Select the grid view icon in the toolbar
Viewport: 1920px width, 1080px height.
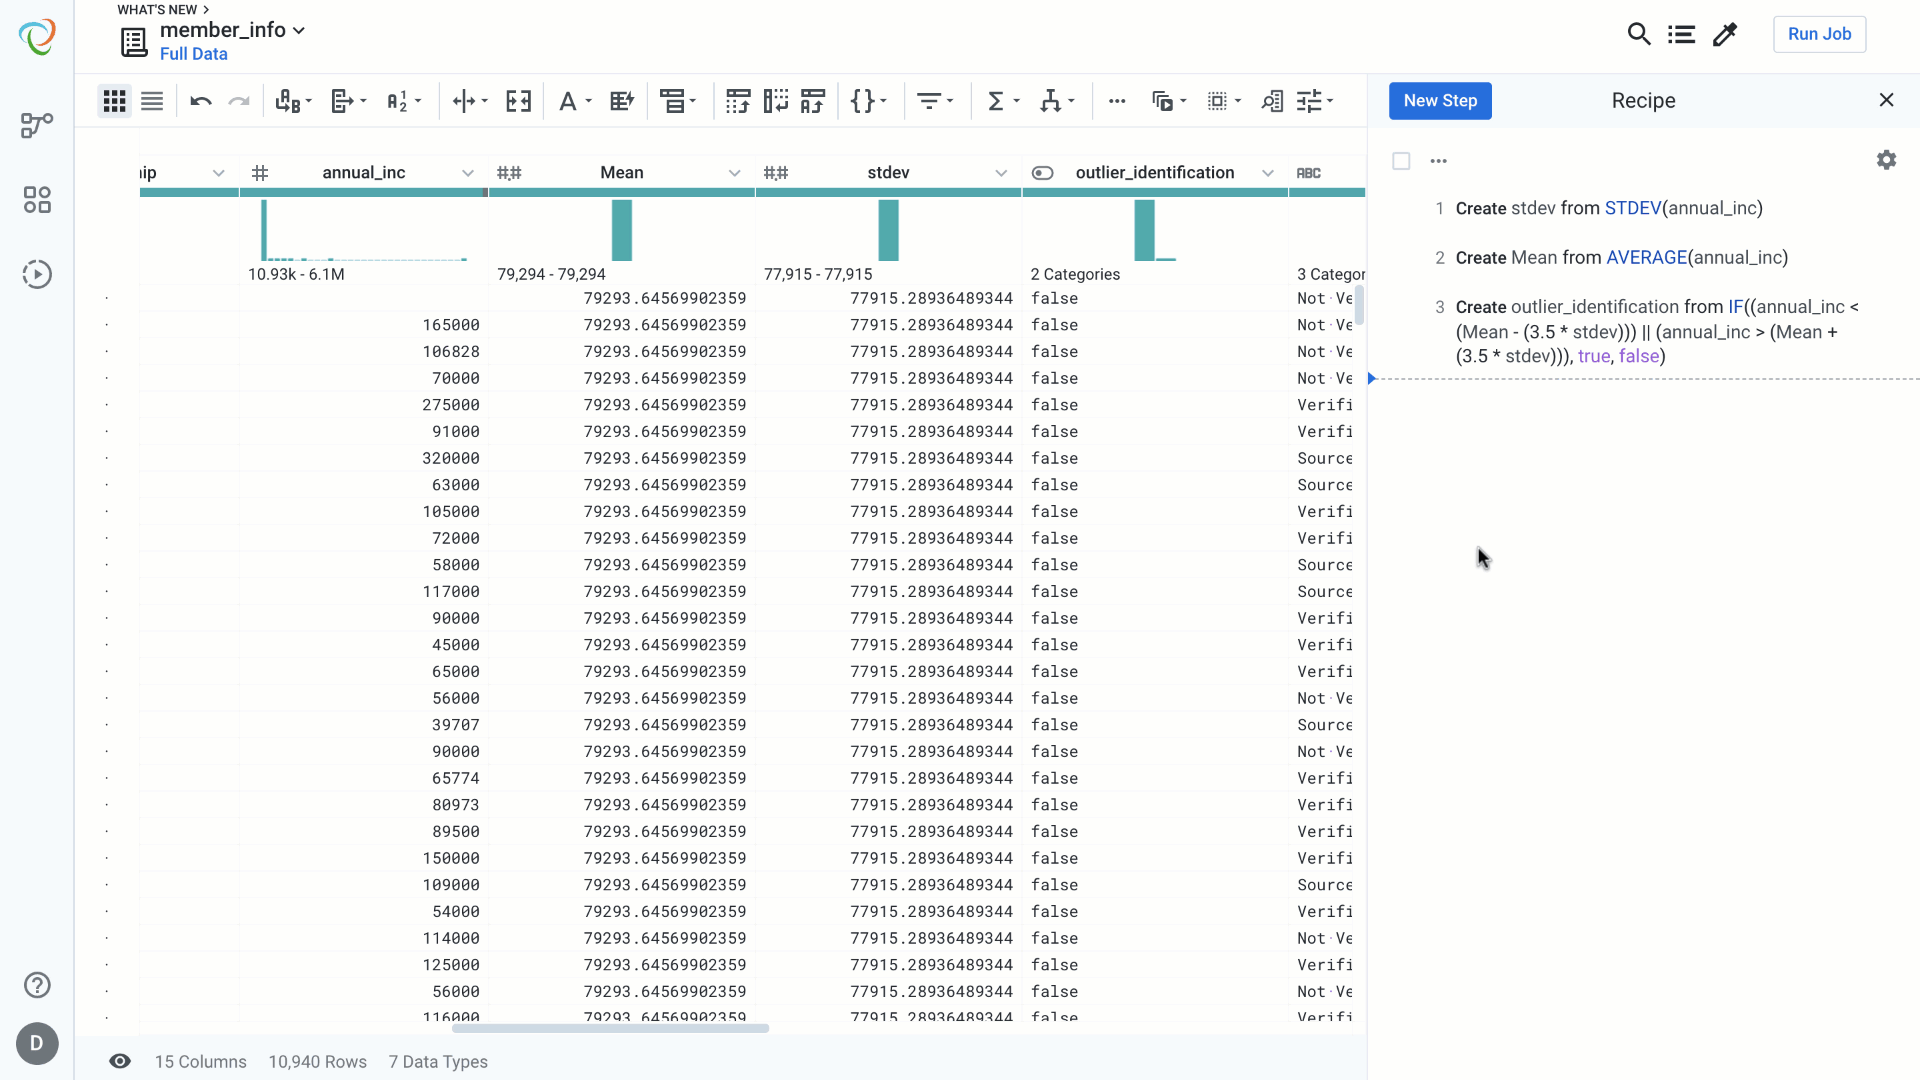click(114, 101)
